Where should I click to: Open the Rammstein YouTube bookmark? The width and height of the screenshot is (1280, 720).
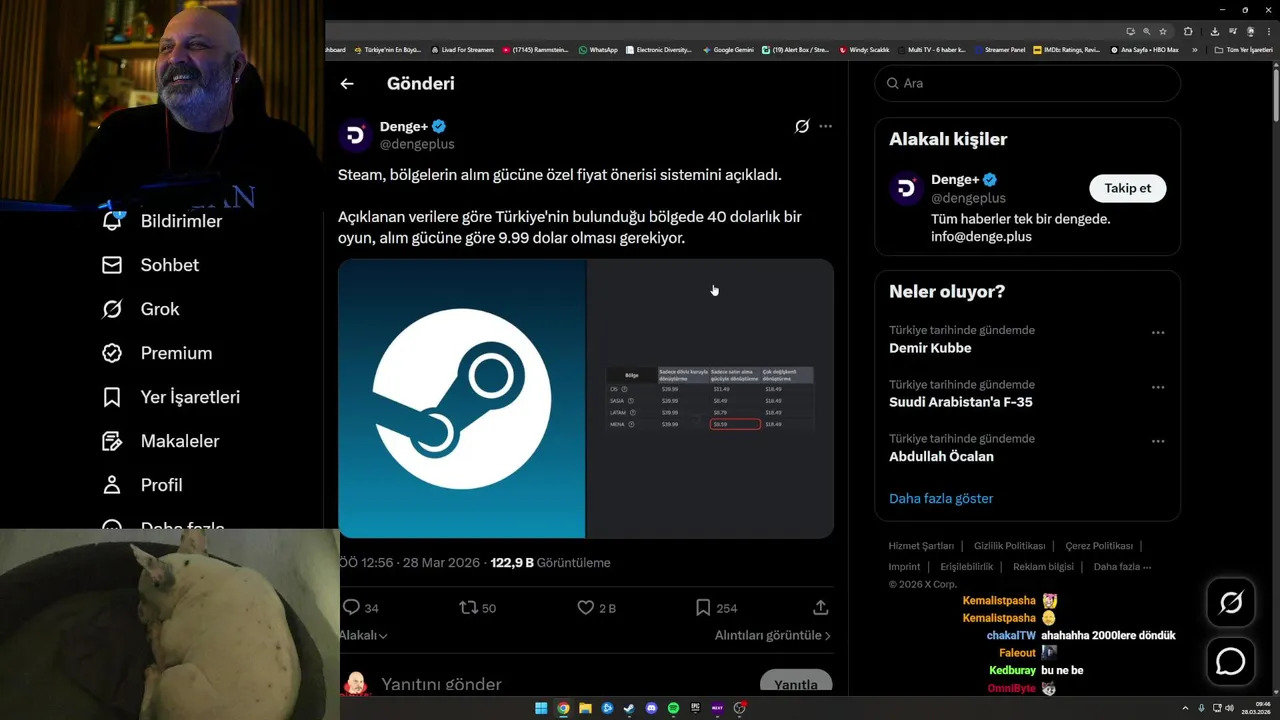(537, 49)
